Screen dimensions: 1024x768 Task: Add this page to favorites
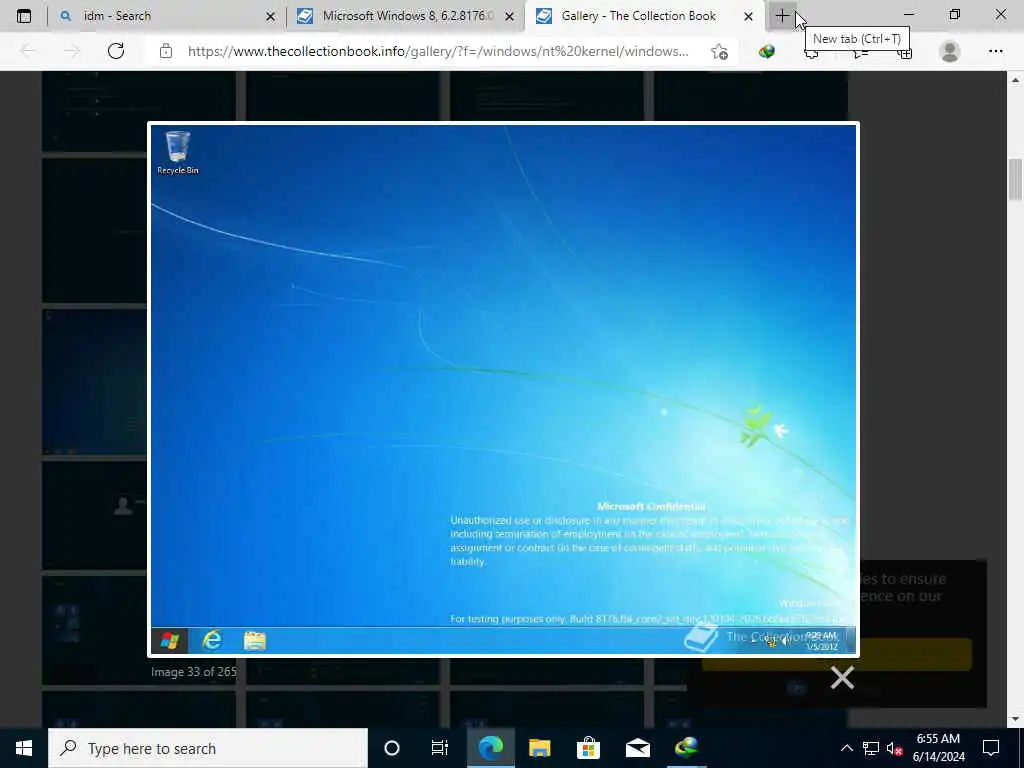coord(719,52)
